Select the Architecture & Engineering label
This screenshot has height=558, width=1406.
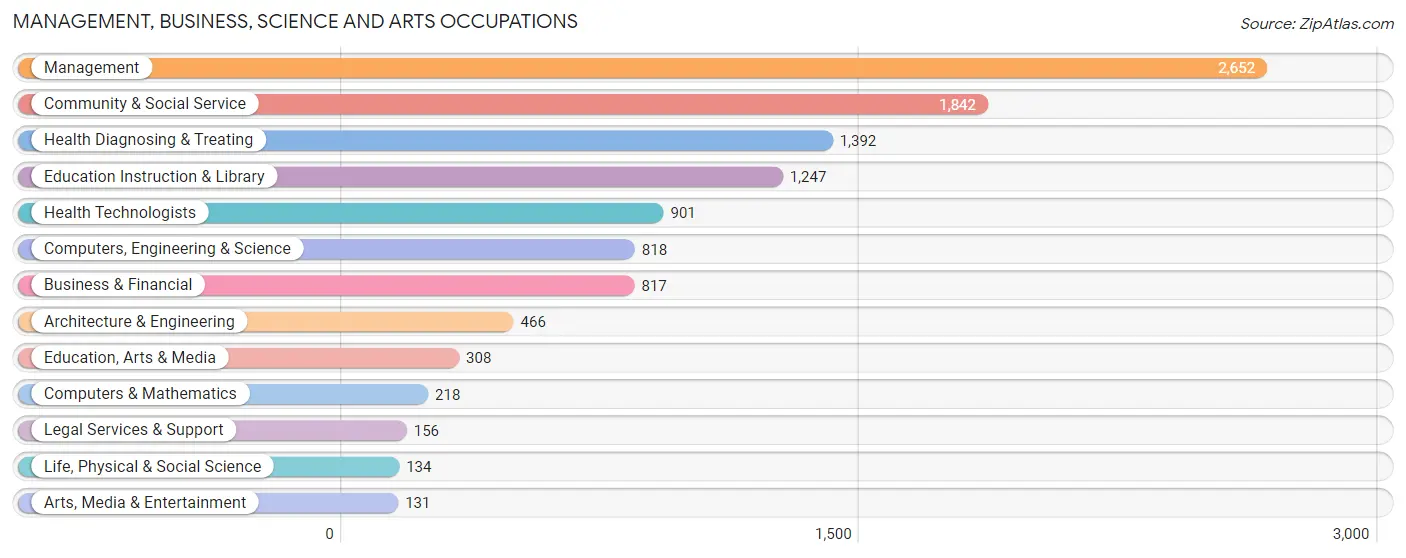pos(139,322)
